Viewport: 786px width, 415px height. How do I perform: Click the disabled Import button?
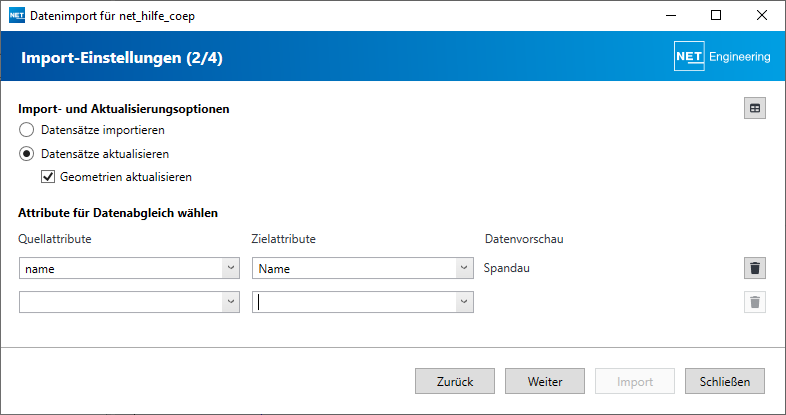point(635,381)
